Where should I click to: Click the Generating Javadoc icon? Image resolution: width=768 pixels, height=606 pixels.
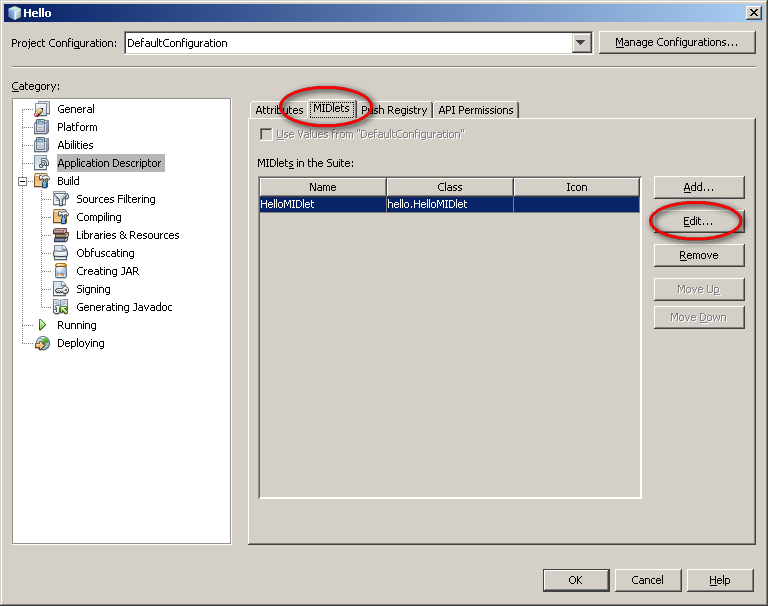(x=61, y=307)
